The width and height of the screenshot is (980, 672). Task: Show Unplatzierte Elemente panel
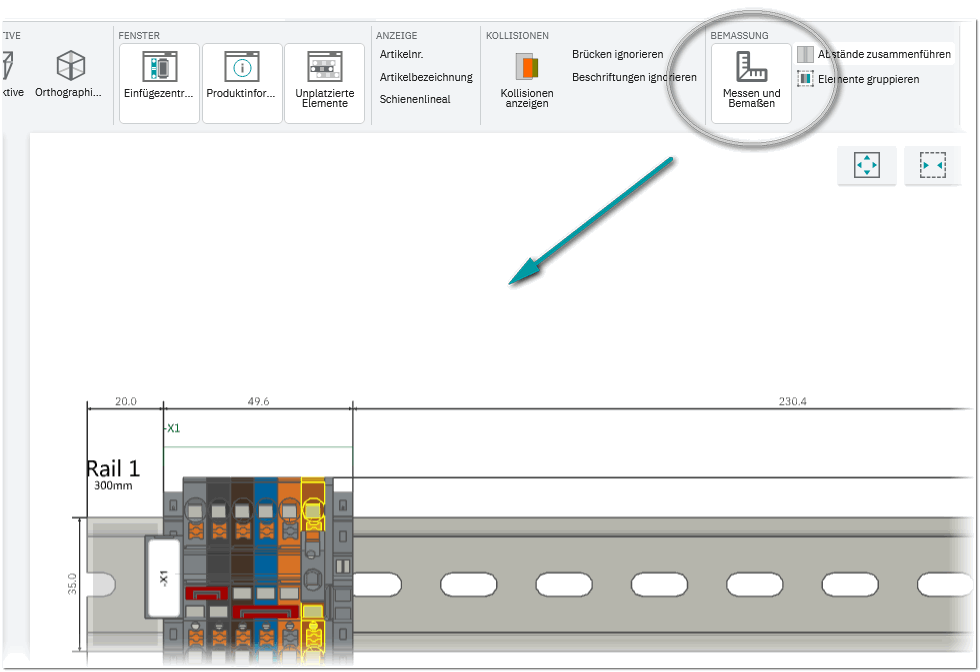tap(324, 83)
